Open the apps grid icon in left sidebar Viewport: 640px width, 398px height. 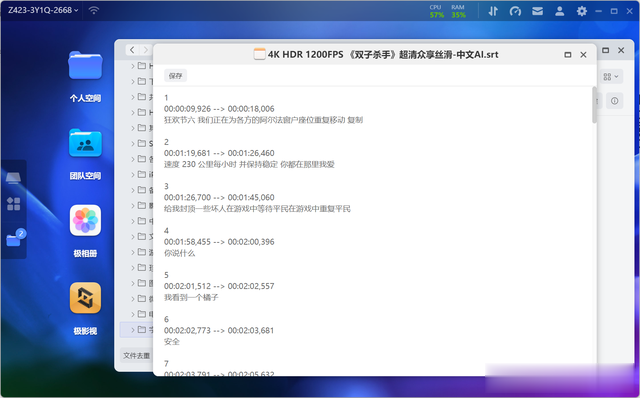(13, 204)
